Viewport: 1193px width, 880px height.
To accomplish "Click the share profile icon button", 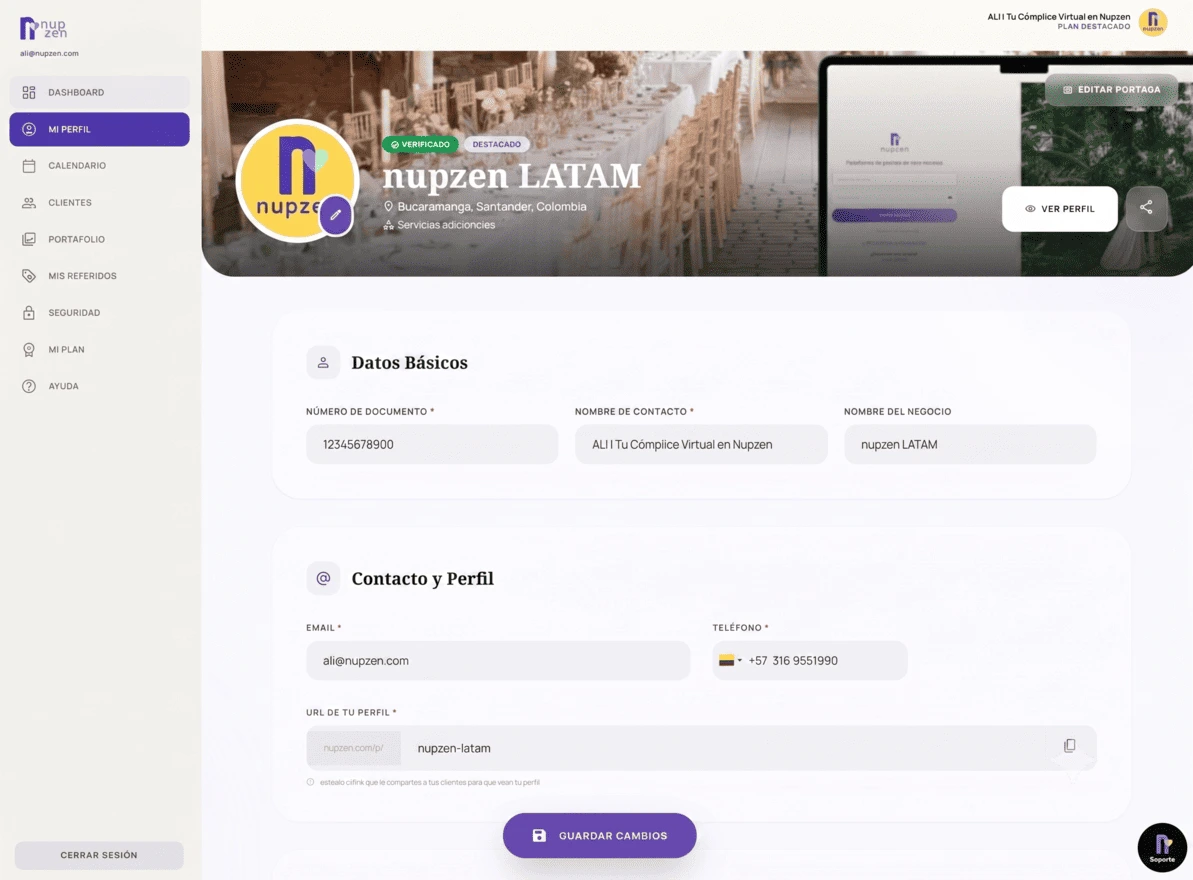I will click(1146, 208).
